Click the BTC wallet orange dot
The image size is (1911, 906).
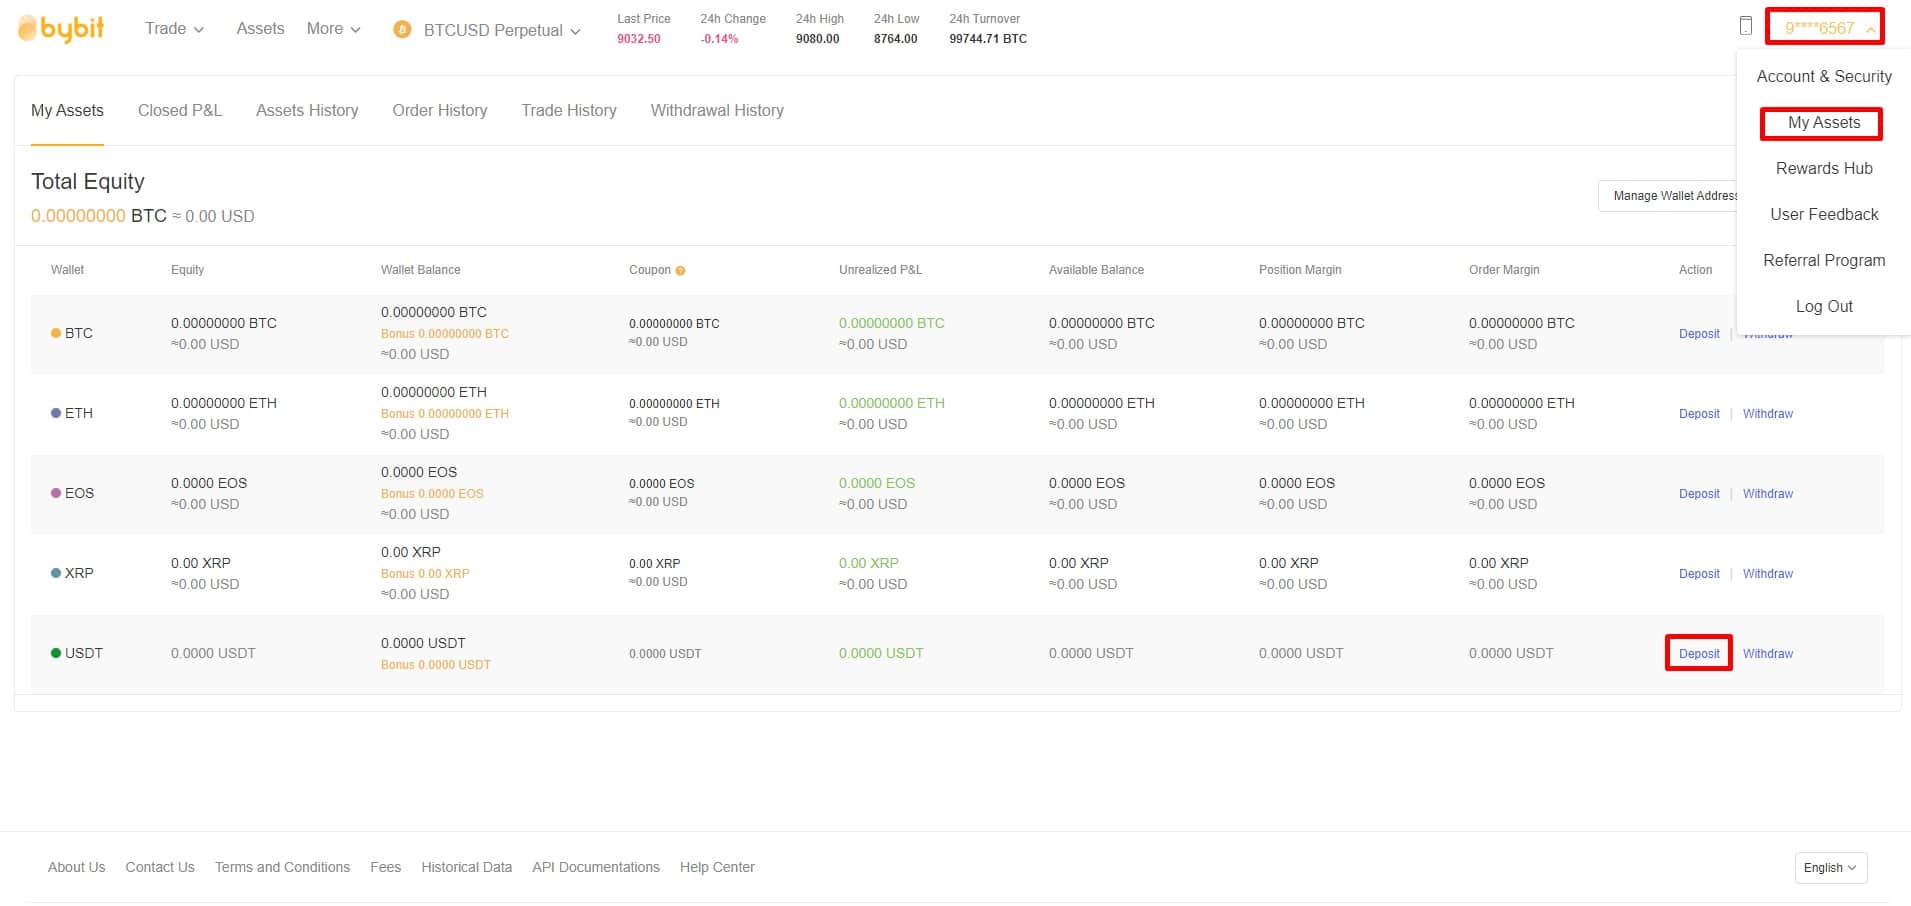pyautogui.click(x=56, y=333)
